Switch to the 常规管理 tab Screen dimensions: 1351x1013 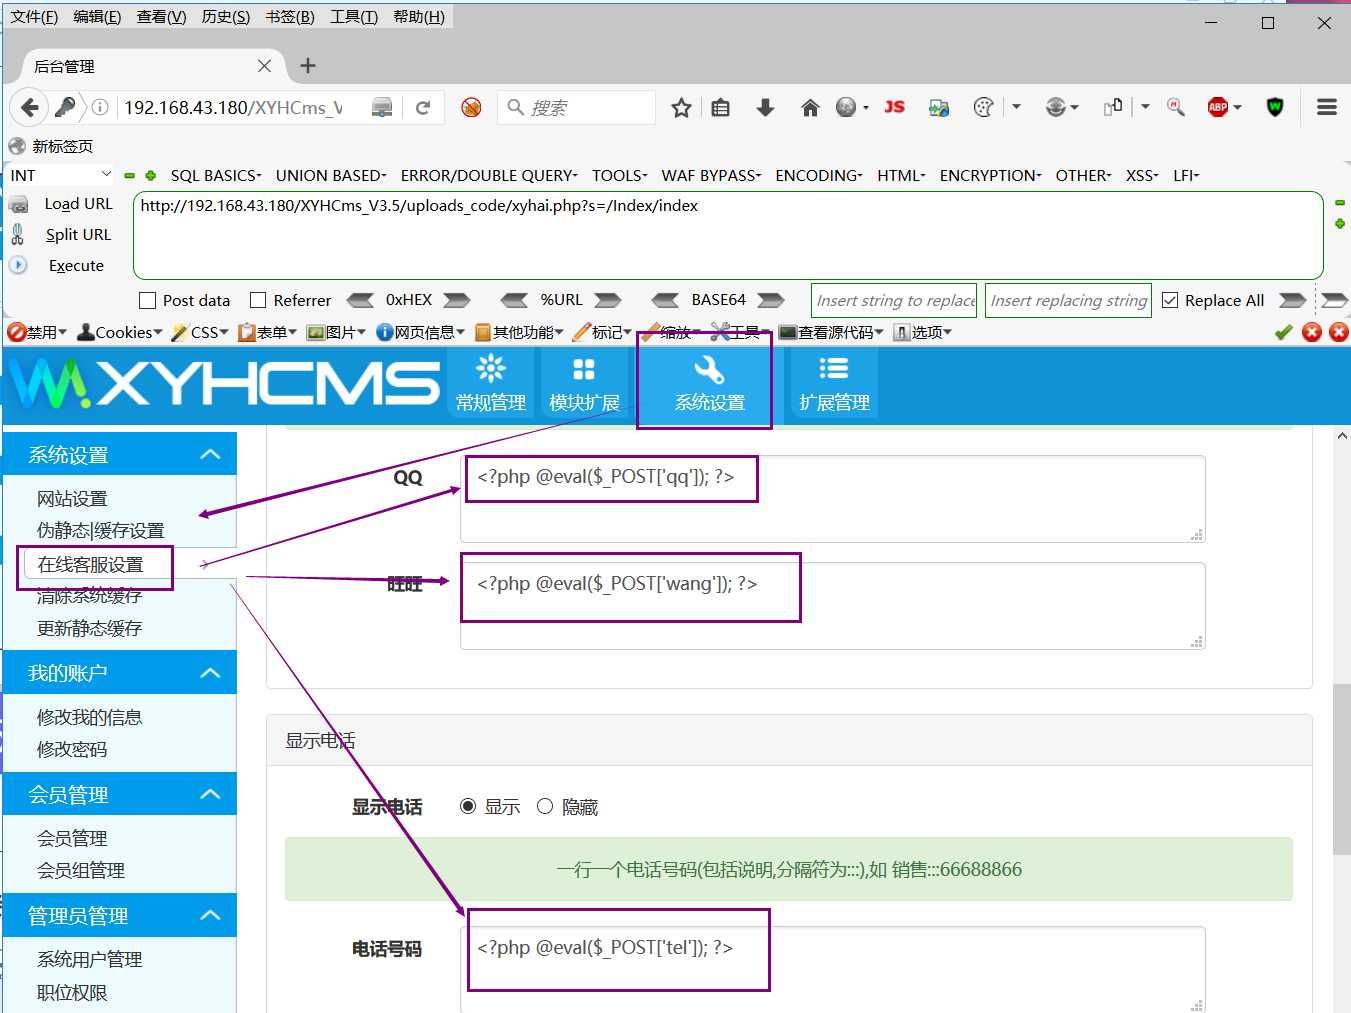pyautogui.click(x=491, y=385)
